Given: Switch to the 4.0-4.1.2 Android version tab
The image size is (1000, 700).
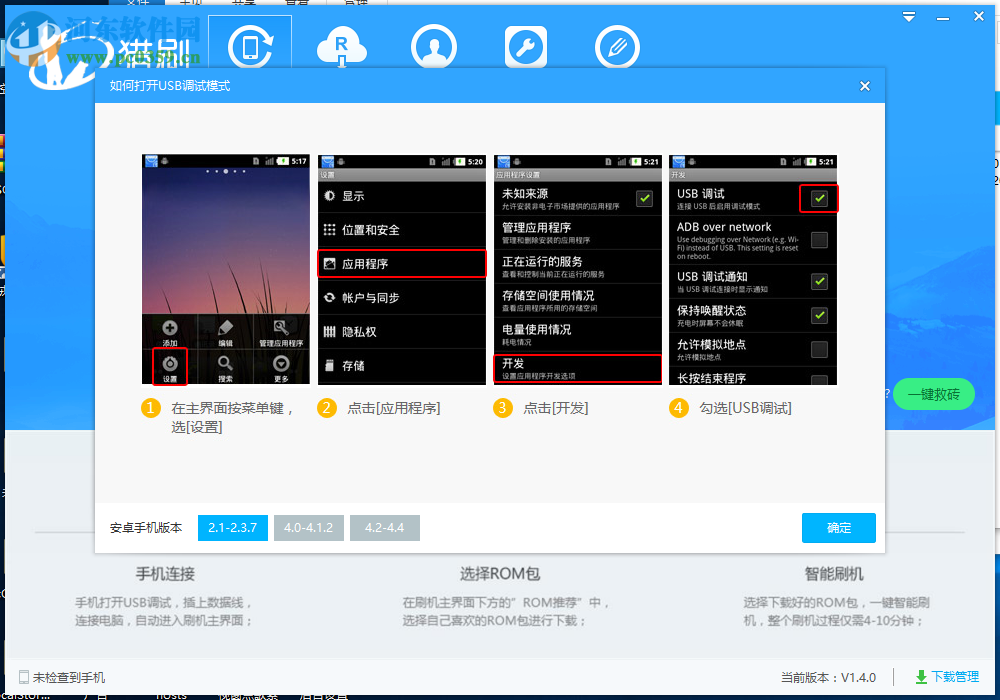Looking at the screenshot, I should click(x=308, y=528).
